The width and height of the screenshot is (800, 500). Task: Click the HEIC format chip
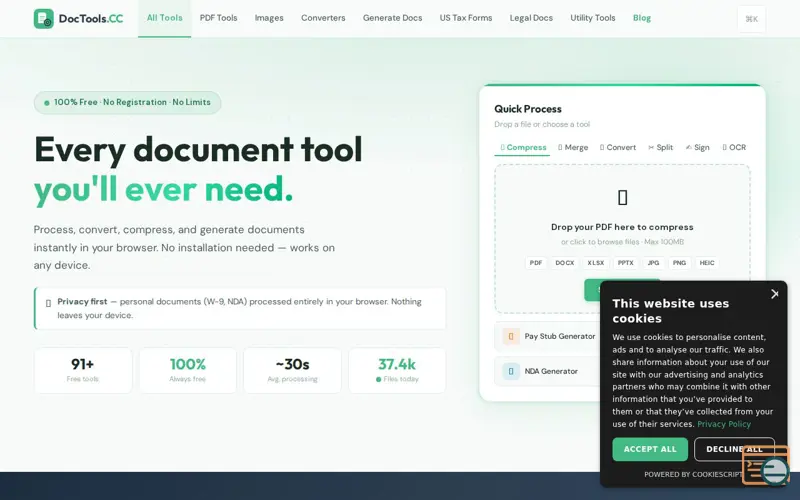(x=707, y=263)
